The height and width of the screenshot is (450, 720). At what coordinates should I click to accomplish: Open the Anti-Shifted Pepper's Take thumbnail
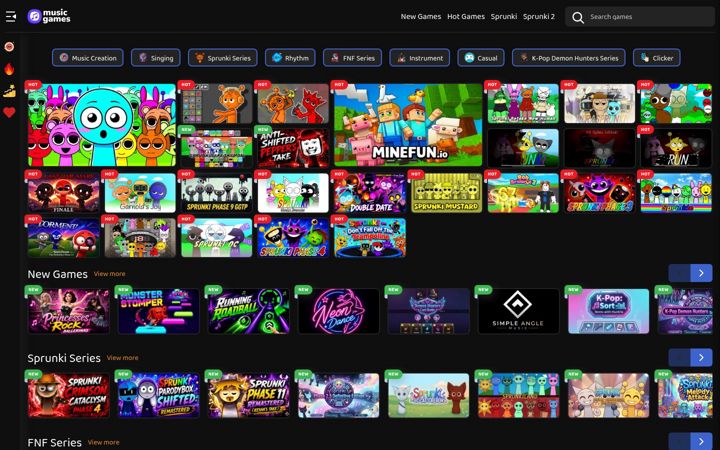(293, 147)
